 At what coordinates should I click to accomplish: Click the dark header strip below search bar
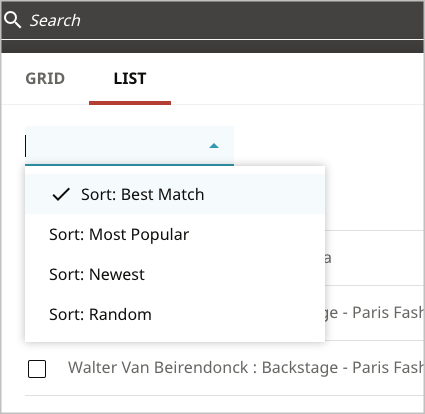click(212, 47)
